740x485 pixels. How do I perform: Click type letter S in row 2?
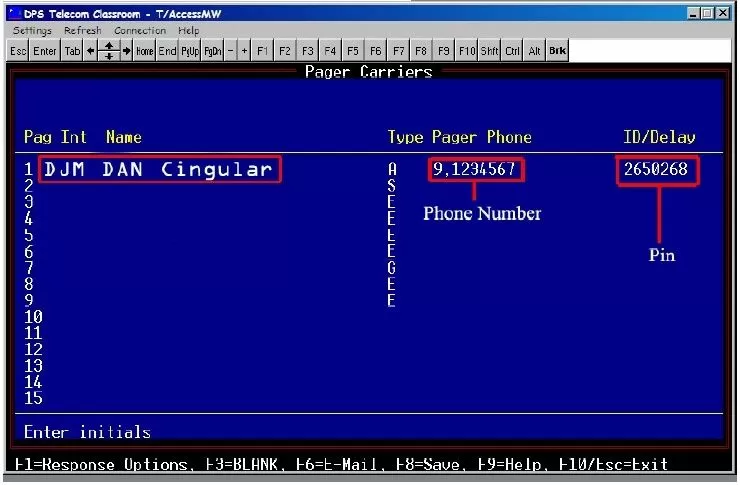pos(392,185)
